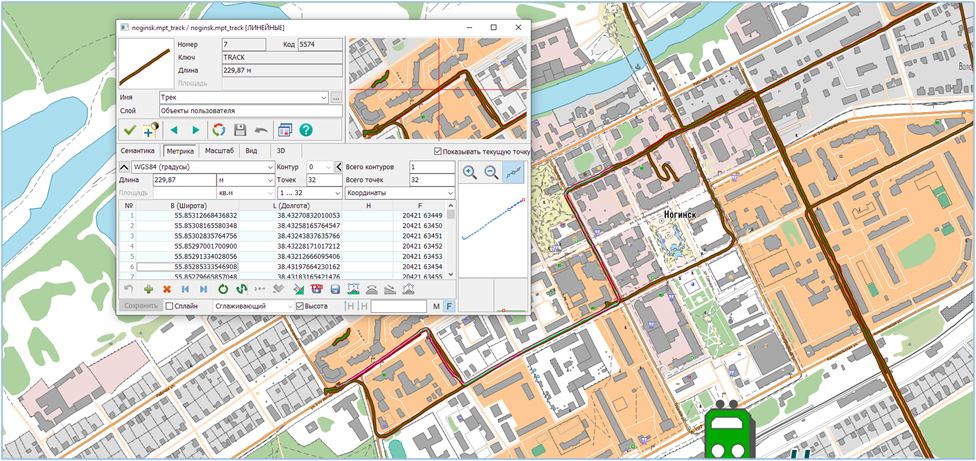Click the ellipsis button beside Имя field
This screenshot has width=976, height=461.
336,98
